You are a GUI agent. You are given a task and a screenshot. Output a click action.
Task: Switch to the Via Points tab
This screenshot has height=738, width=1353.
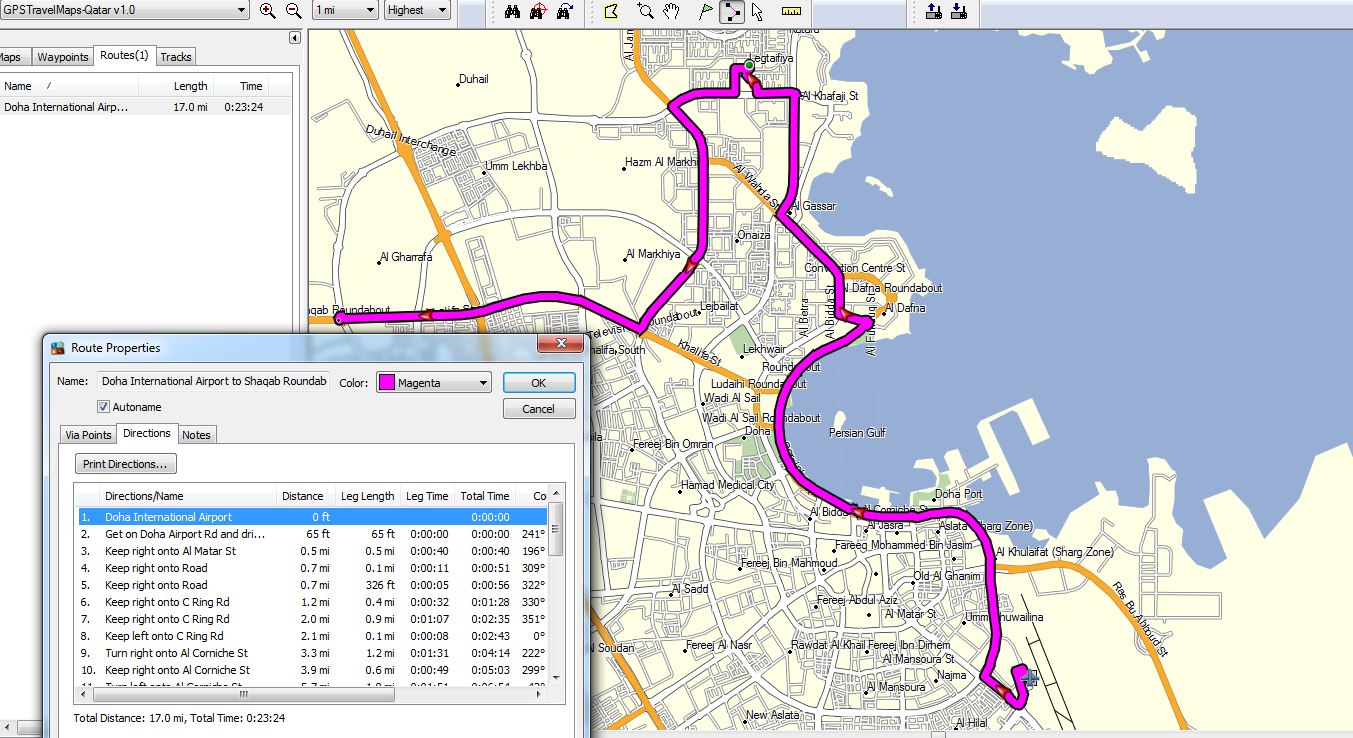click(87, 434)
